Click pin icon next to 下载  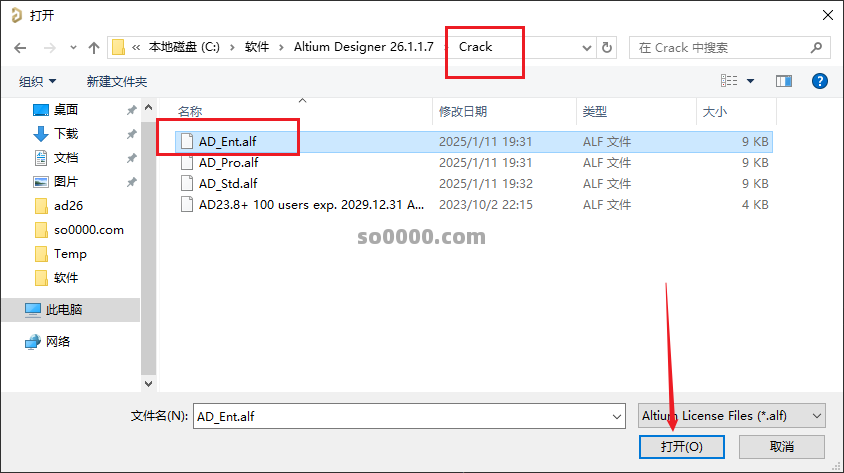pyautogui.click(x=131, y=134)
